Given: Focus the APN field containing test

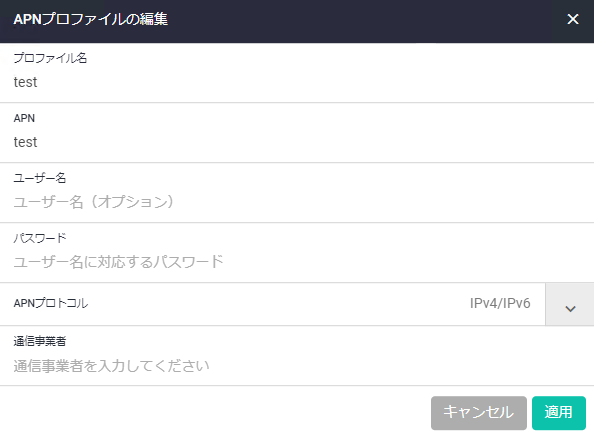Looking at the screenshot, I should tap(297, 142).
